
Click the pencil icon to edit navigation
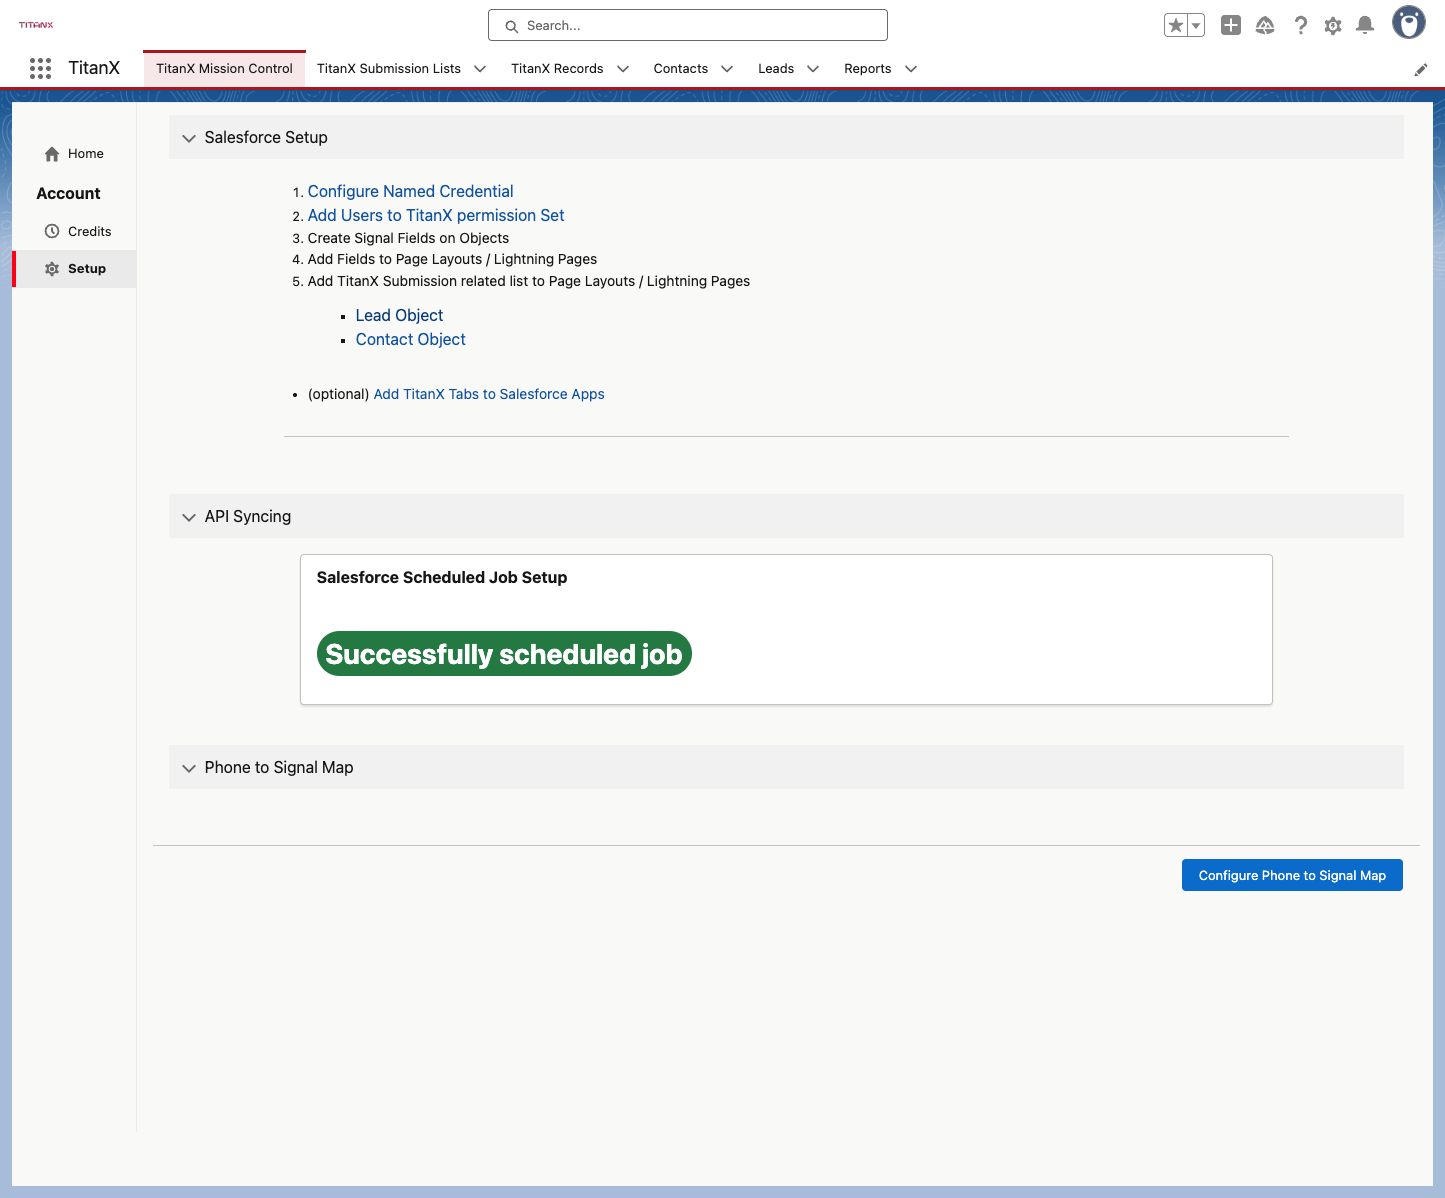(1421, 70)
